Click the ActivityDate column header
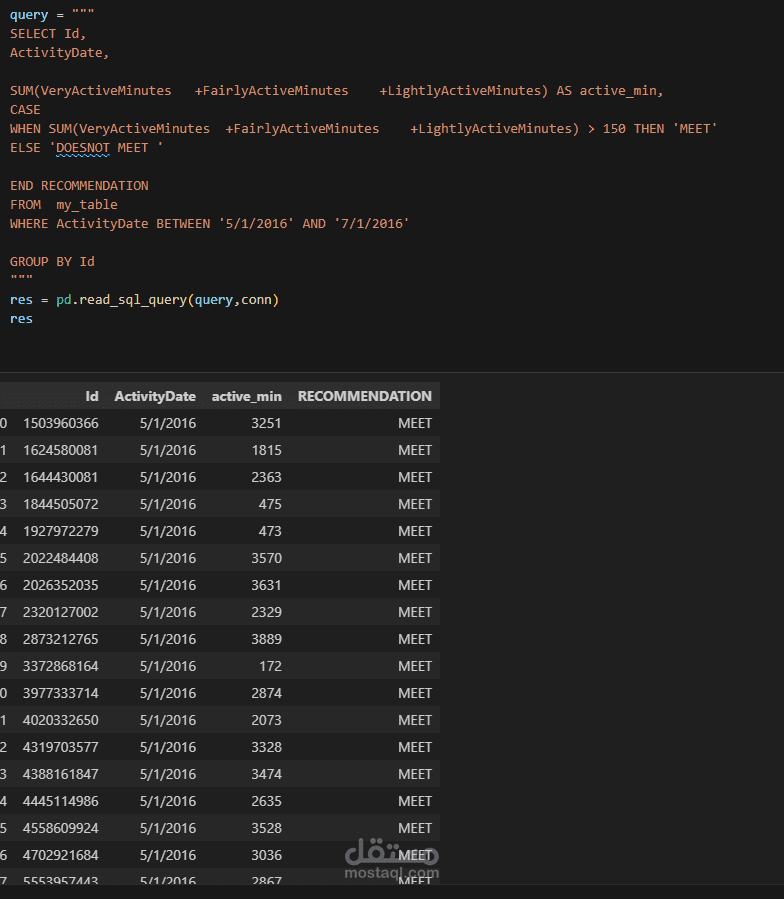The width and height of the screenshot is (784, 899). [155, 396]
